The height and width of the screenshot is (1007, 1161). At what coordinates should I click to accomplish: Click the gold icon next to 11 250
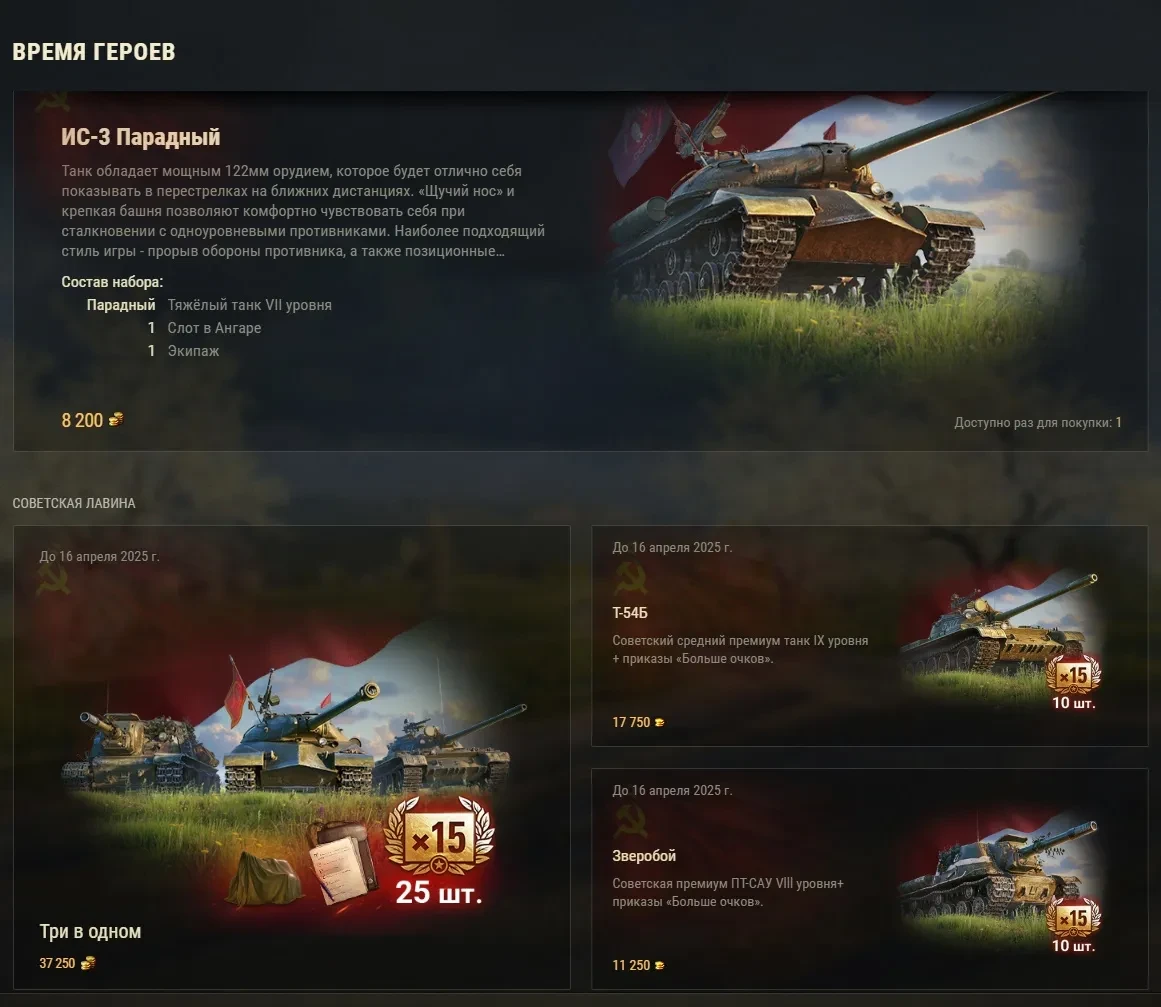tap(660, 966)
